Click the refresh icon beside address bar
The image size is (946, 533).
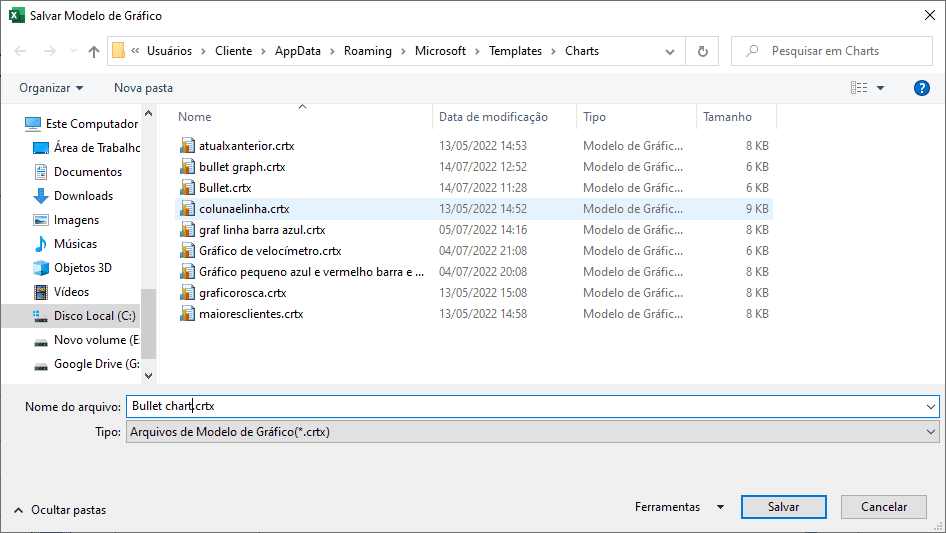coord(703,51)
